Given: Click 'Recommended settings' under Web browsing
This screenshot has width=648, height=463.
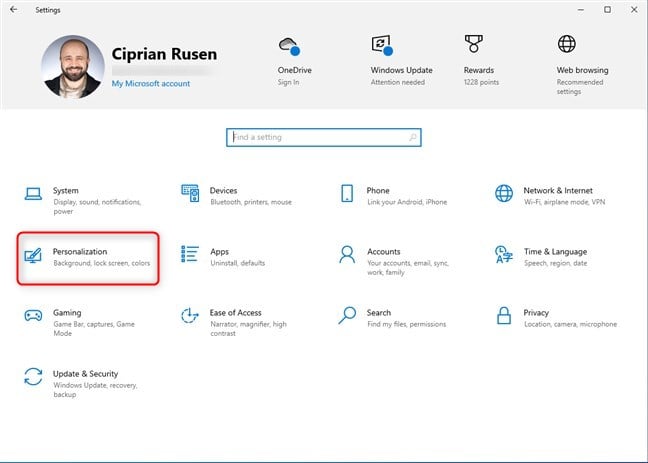Looking at the screenshot, I should [x=580, y=87].
